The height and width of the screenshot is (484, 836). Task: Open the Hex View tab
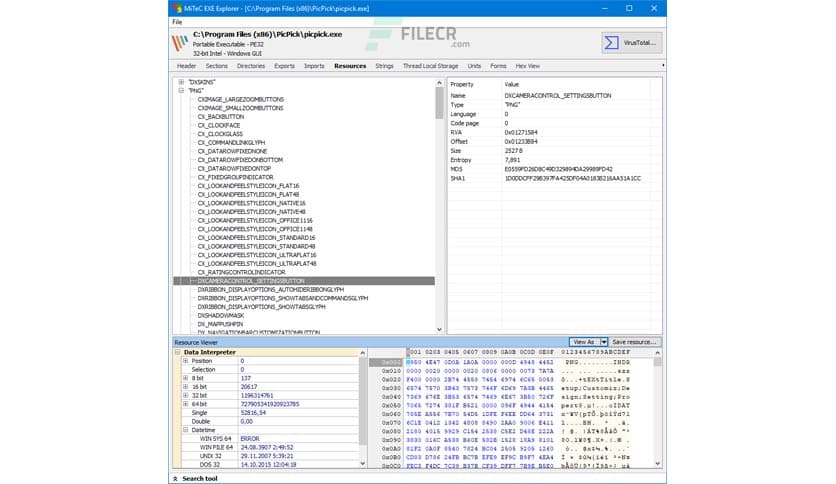[x=527, y=66]
